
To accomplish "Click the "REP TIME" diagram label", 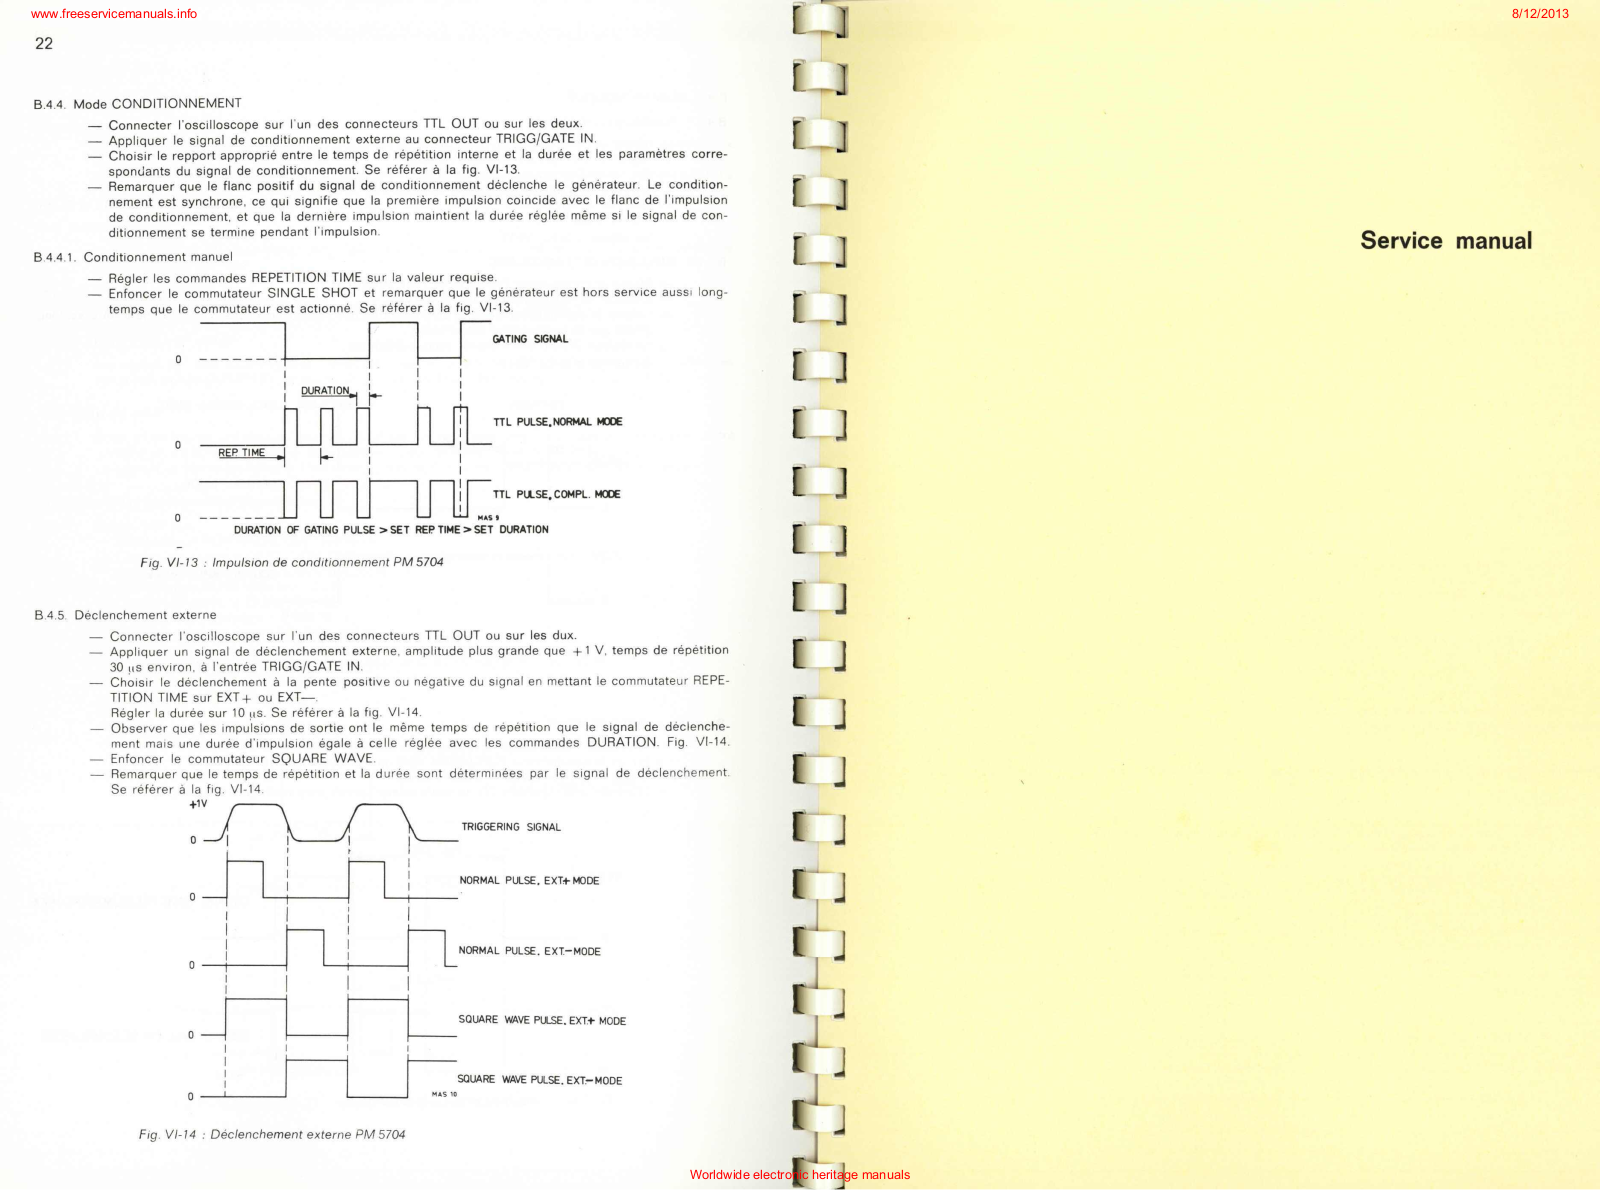I will [242, 453].
